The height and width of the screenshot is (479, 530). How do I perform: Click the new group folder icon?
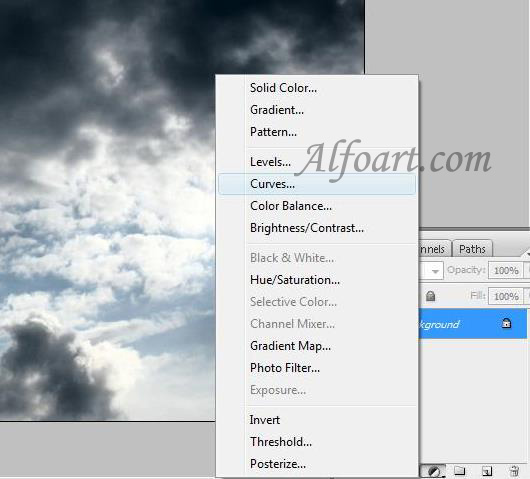pyautogui.click(x=460, y=471)
